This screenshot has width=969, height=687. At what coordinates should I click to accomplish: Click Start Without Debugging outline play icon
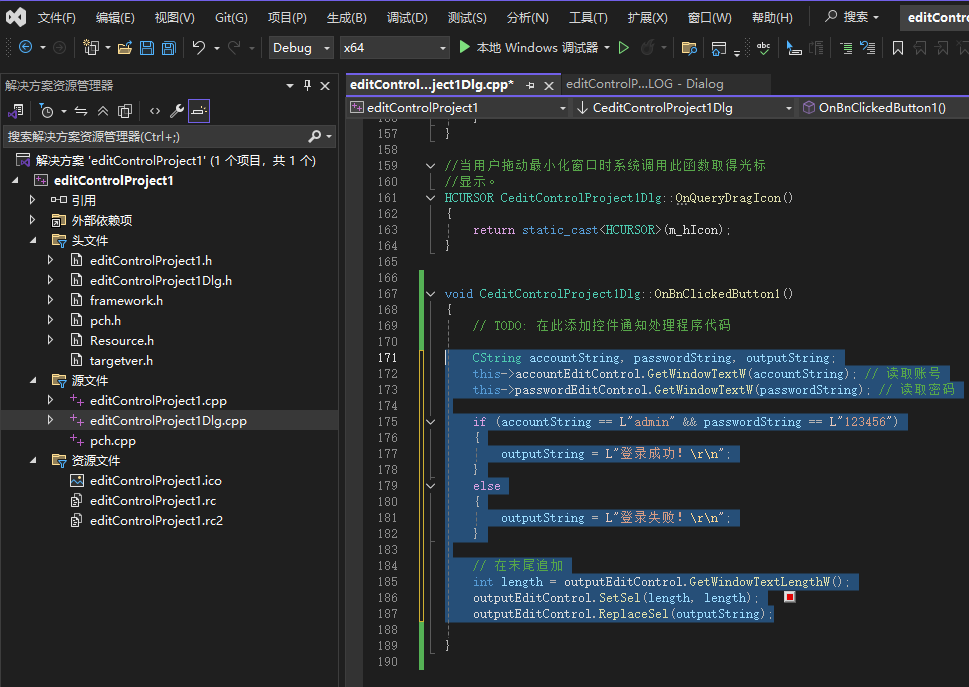[624, 48]
